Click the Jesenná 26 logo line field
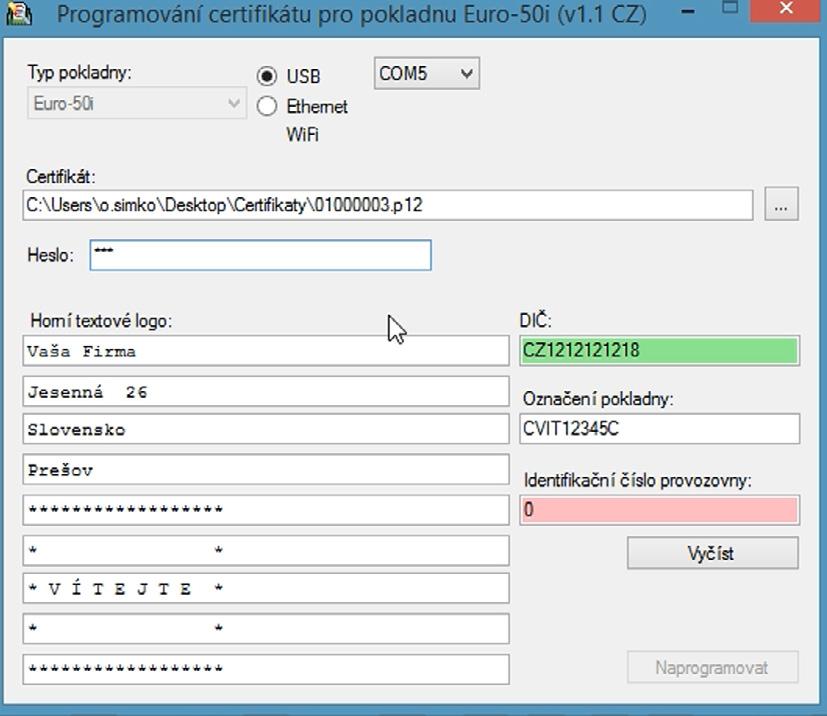 (266, 391)
